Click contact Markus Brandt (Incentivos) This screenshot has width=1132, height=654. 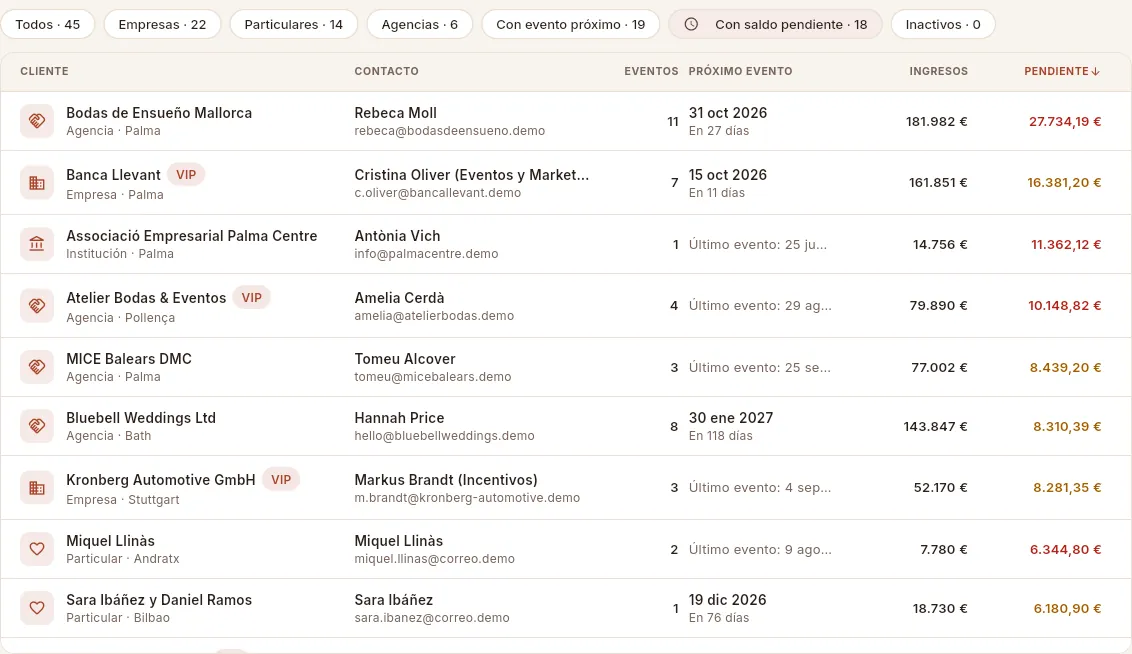pos(445,479)
